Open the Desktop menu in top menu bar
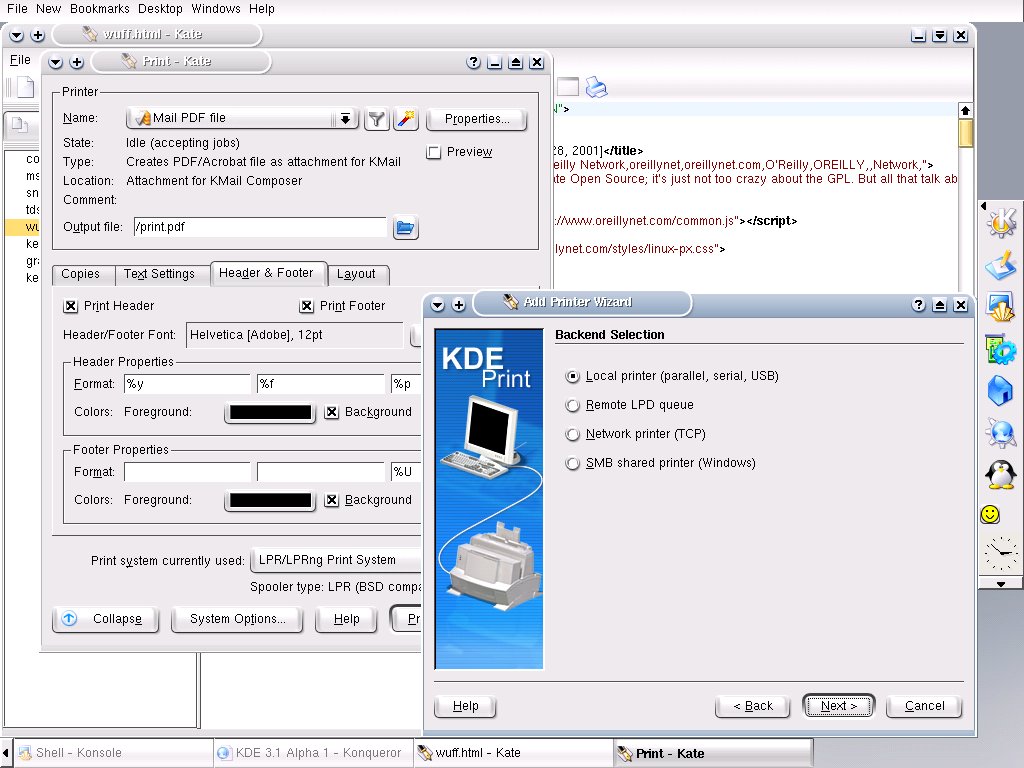This screenshot has width=1024, height=768. pos(160,9)
